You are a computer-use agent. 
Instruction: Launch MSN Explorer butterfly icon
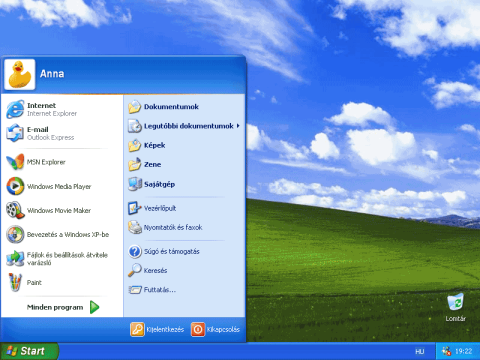coord(15,162)
